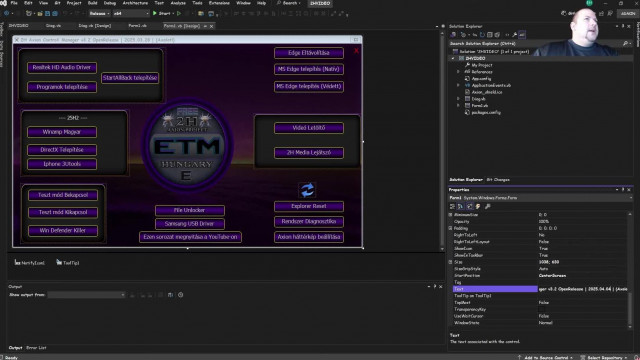The height and width of the screenshot is (360, 640).
Task: Switch to the Error List tab
Action: [x=36, y=348]
